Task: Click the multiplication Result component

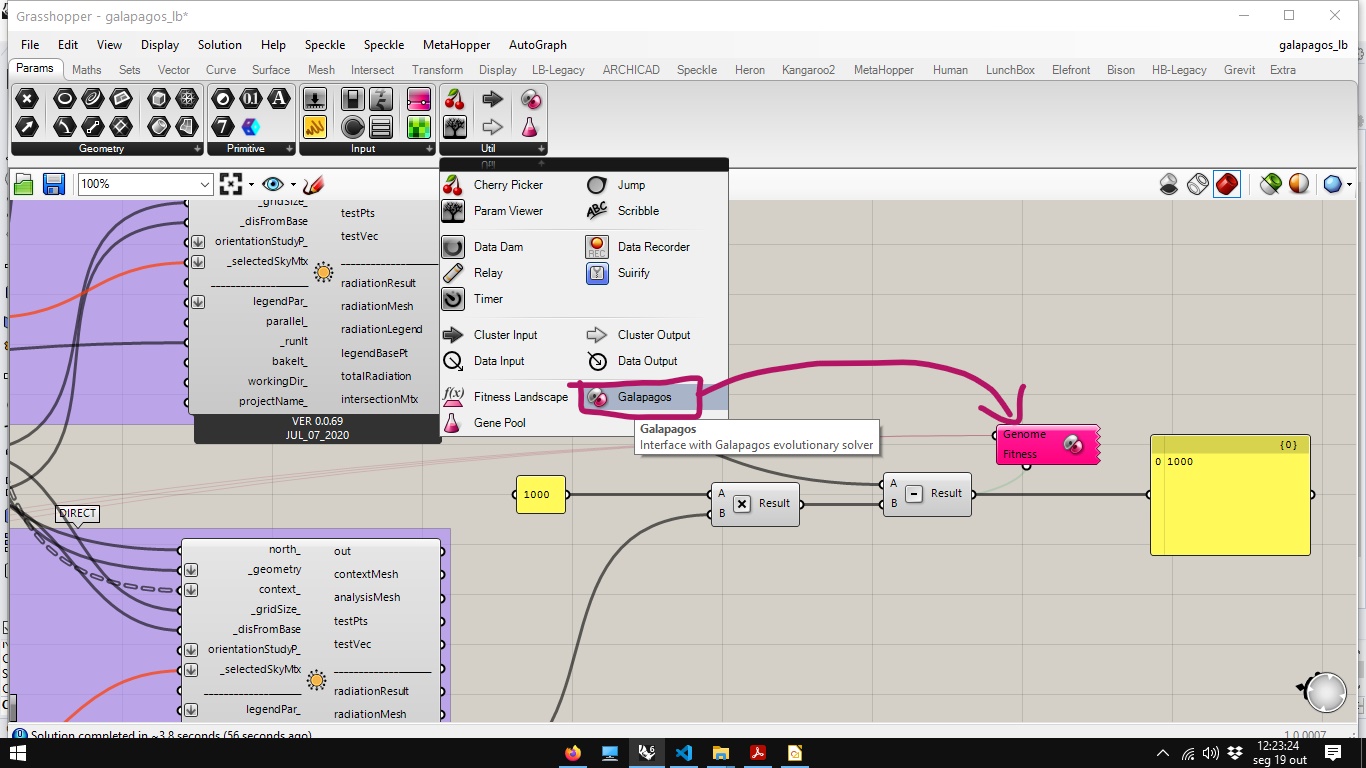Action: click(755, 504)
